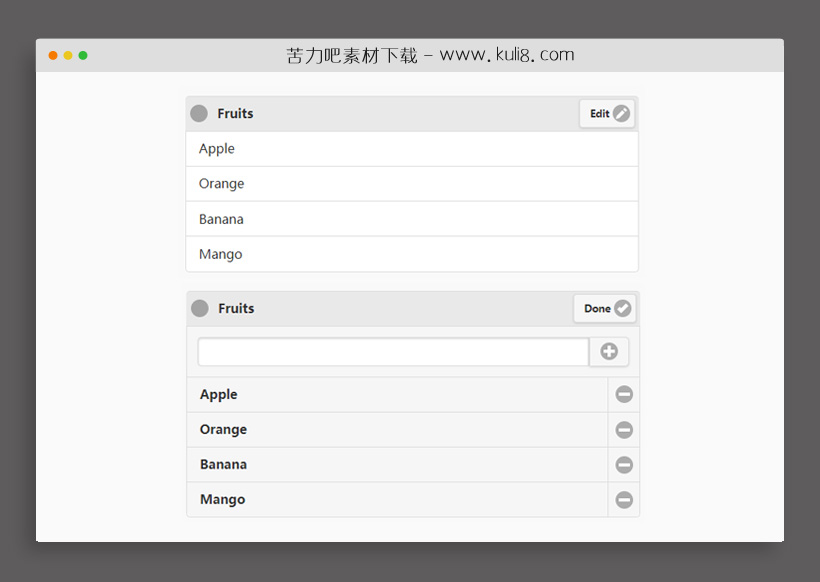820x582 pixels.
Task: Click the Done button on the bottom list
Action: (604, 308)
